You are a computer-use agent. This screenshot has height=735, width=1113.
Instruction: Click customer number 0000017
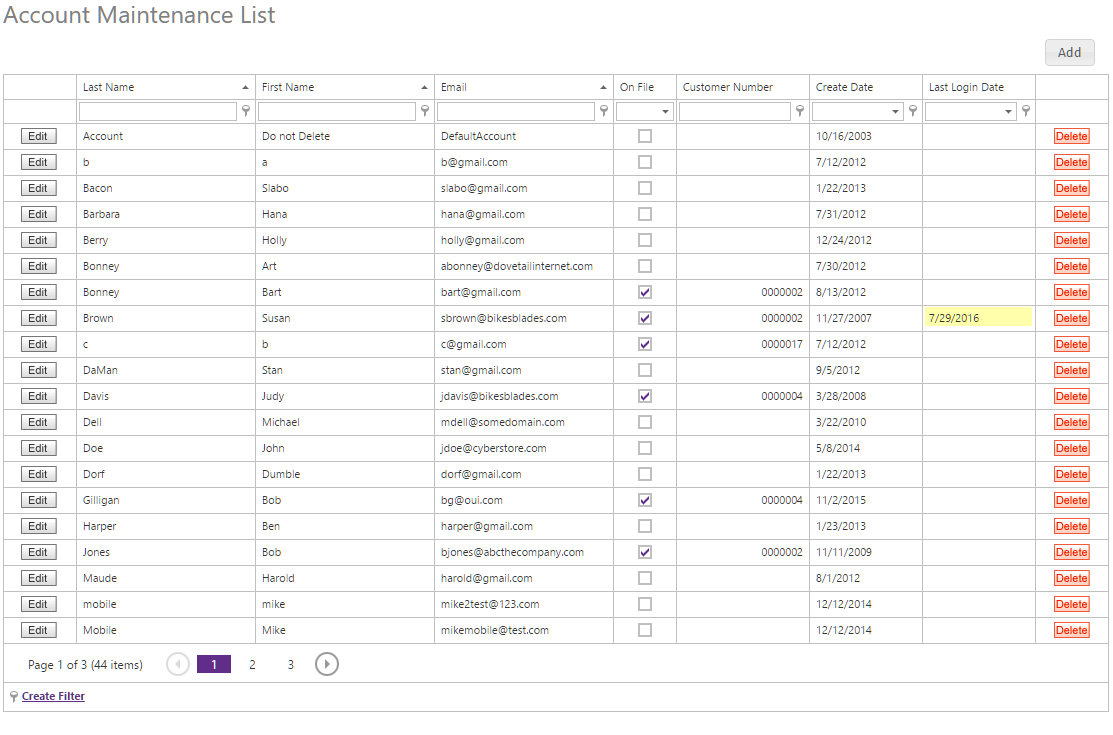(782, 344)
